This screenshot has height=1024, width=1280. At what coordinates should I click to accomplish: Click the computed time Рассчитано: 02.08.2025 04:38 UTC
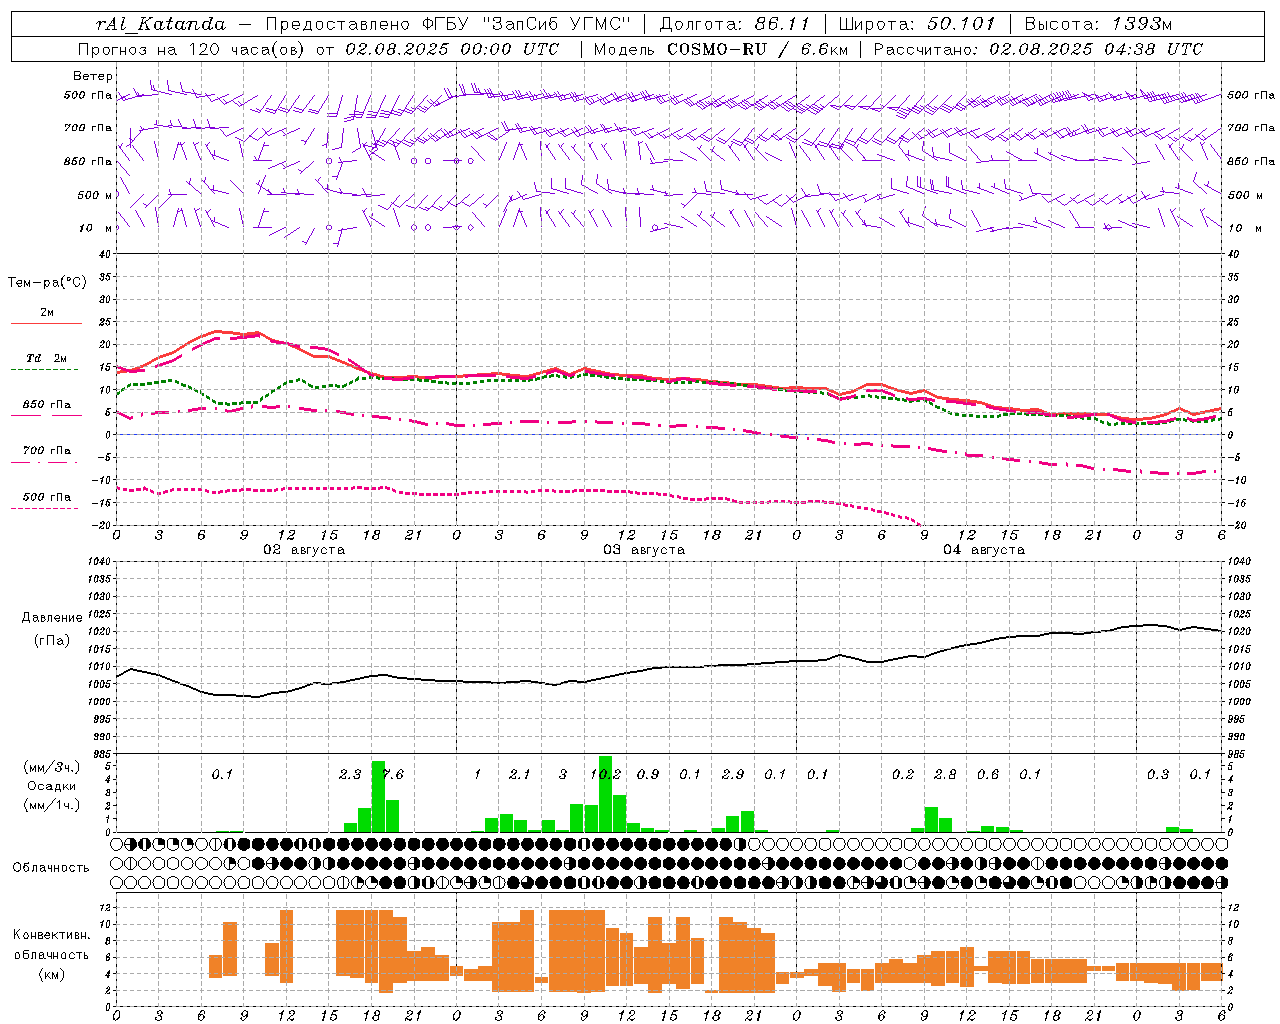[1038, 49]
